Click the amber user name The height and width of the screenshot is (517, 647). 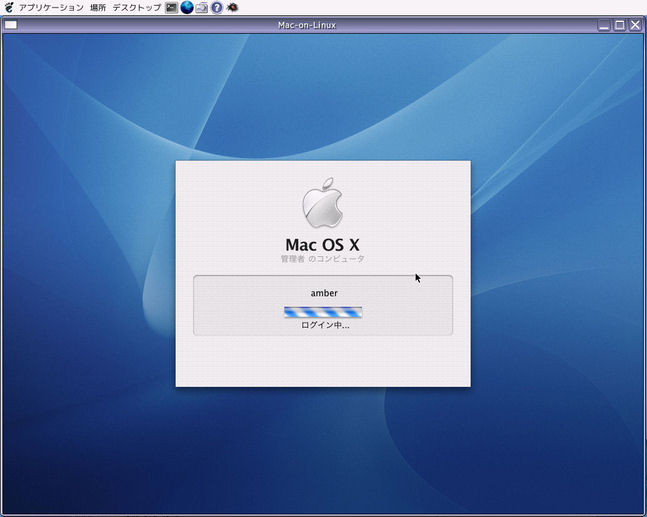(x=324, y=293)
